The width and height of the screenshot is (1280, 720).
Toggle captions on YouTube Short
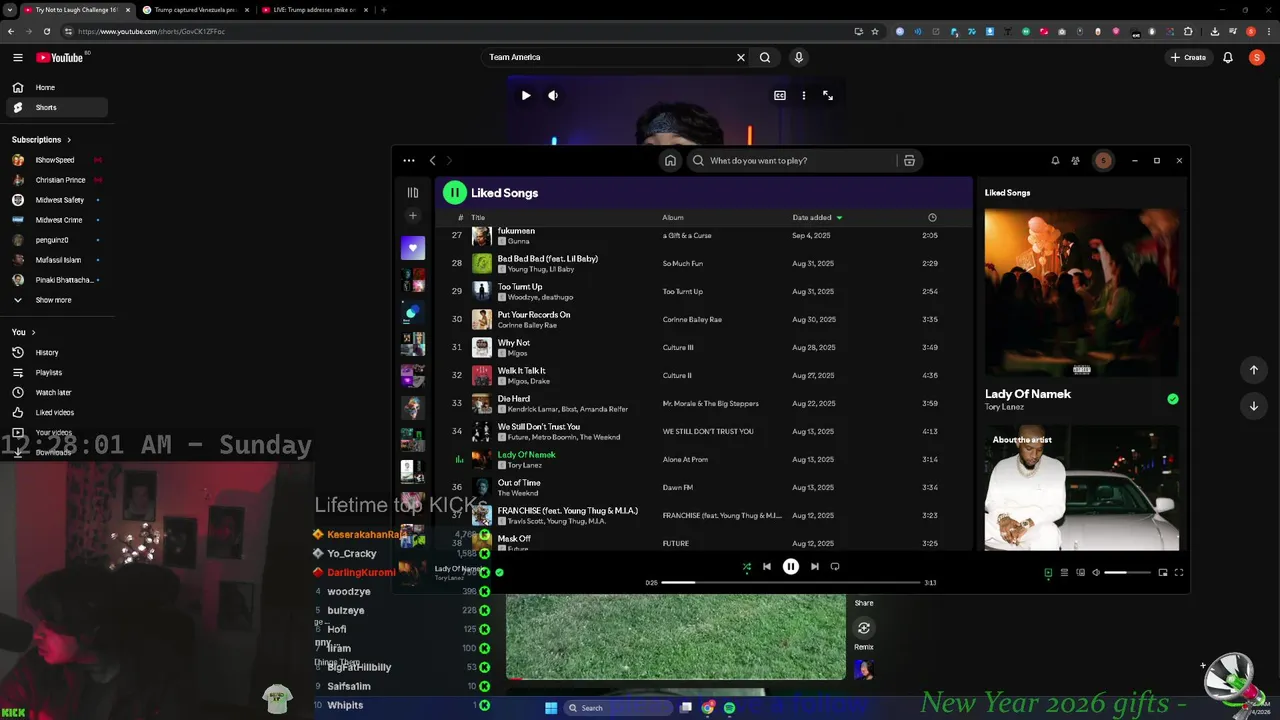click(780, 95)
